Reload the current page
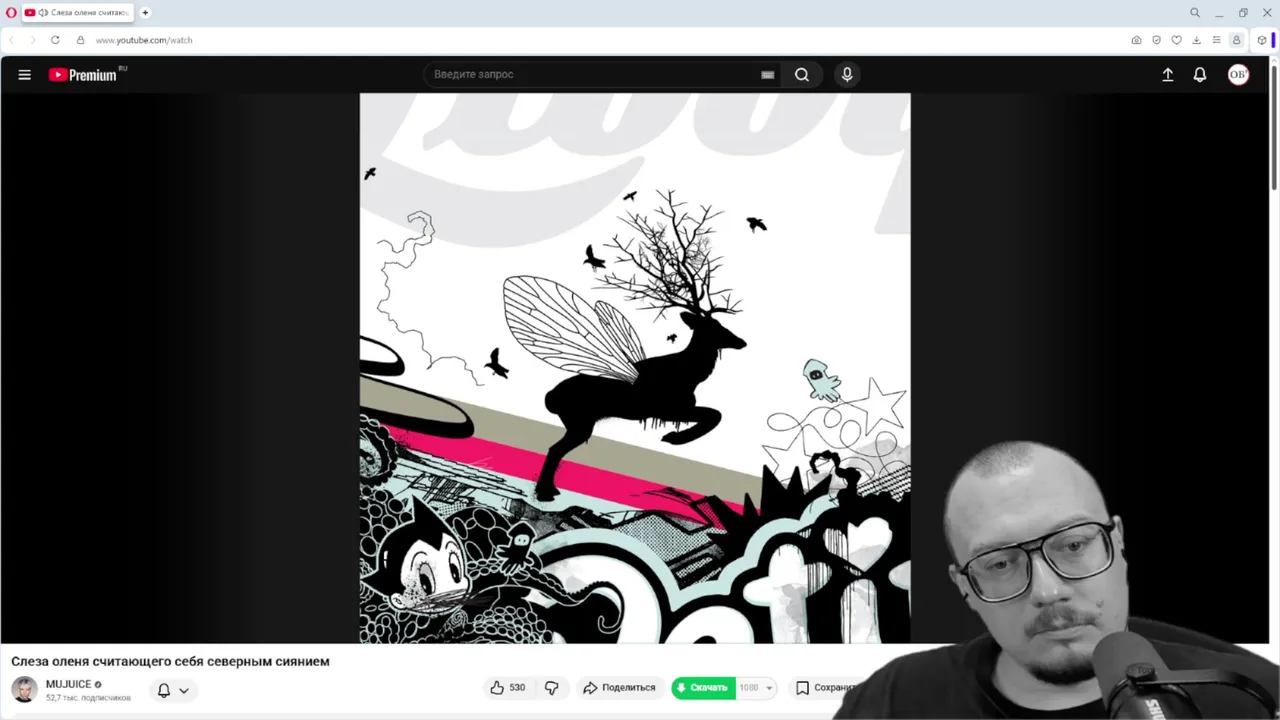This screenshot has height=720, width=1280. pos(55,40)
